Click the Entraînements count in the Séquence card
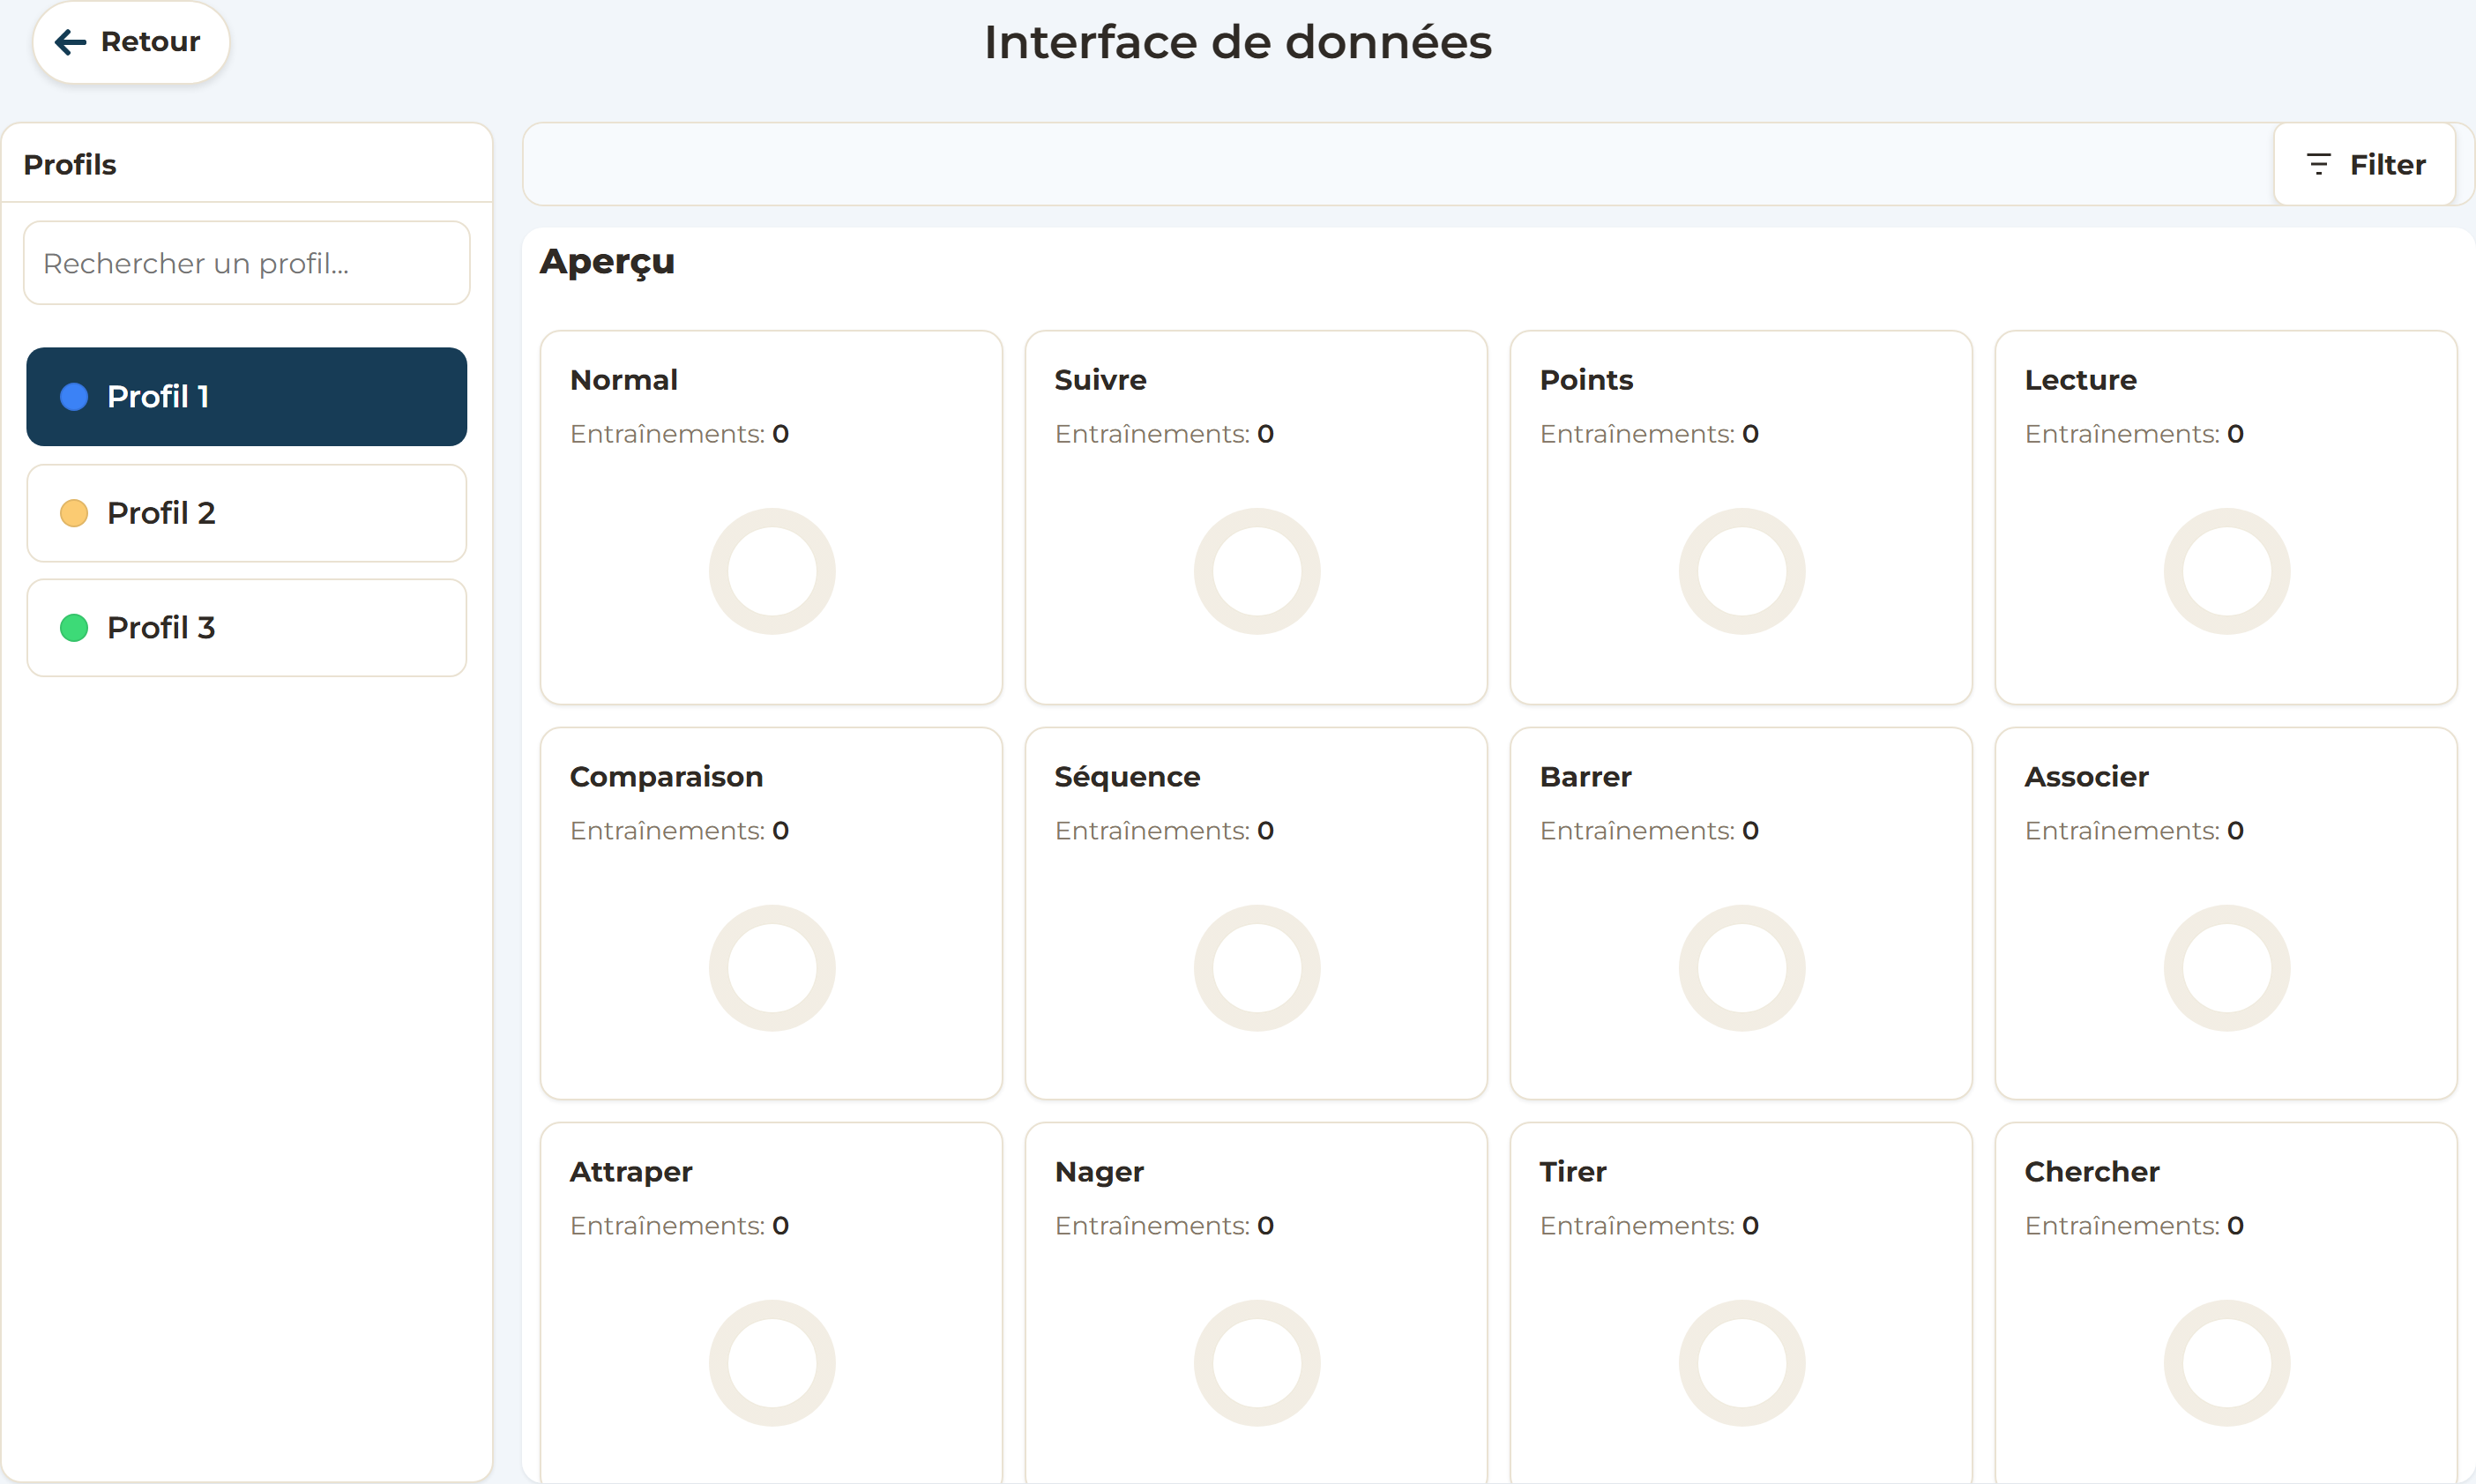 pos(1165,831)
